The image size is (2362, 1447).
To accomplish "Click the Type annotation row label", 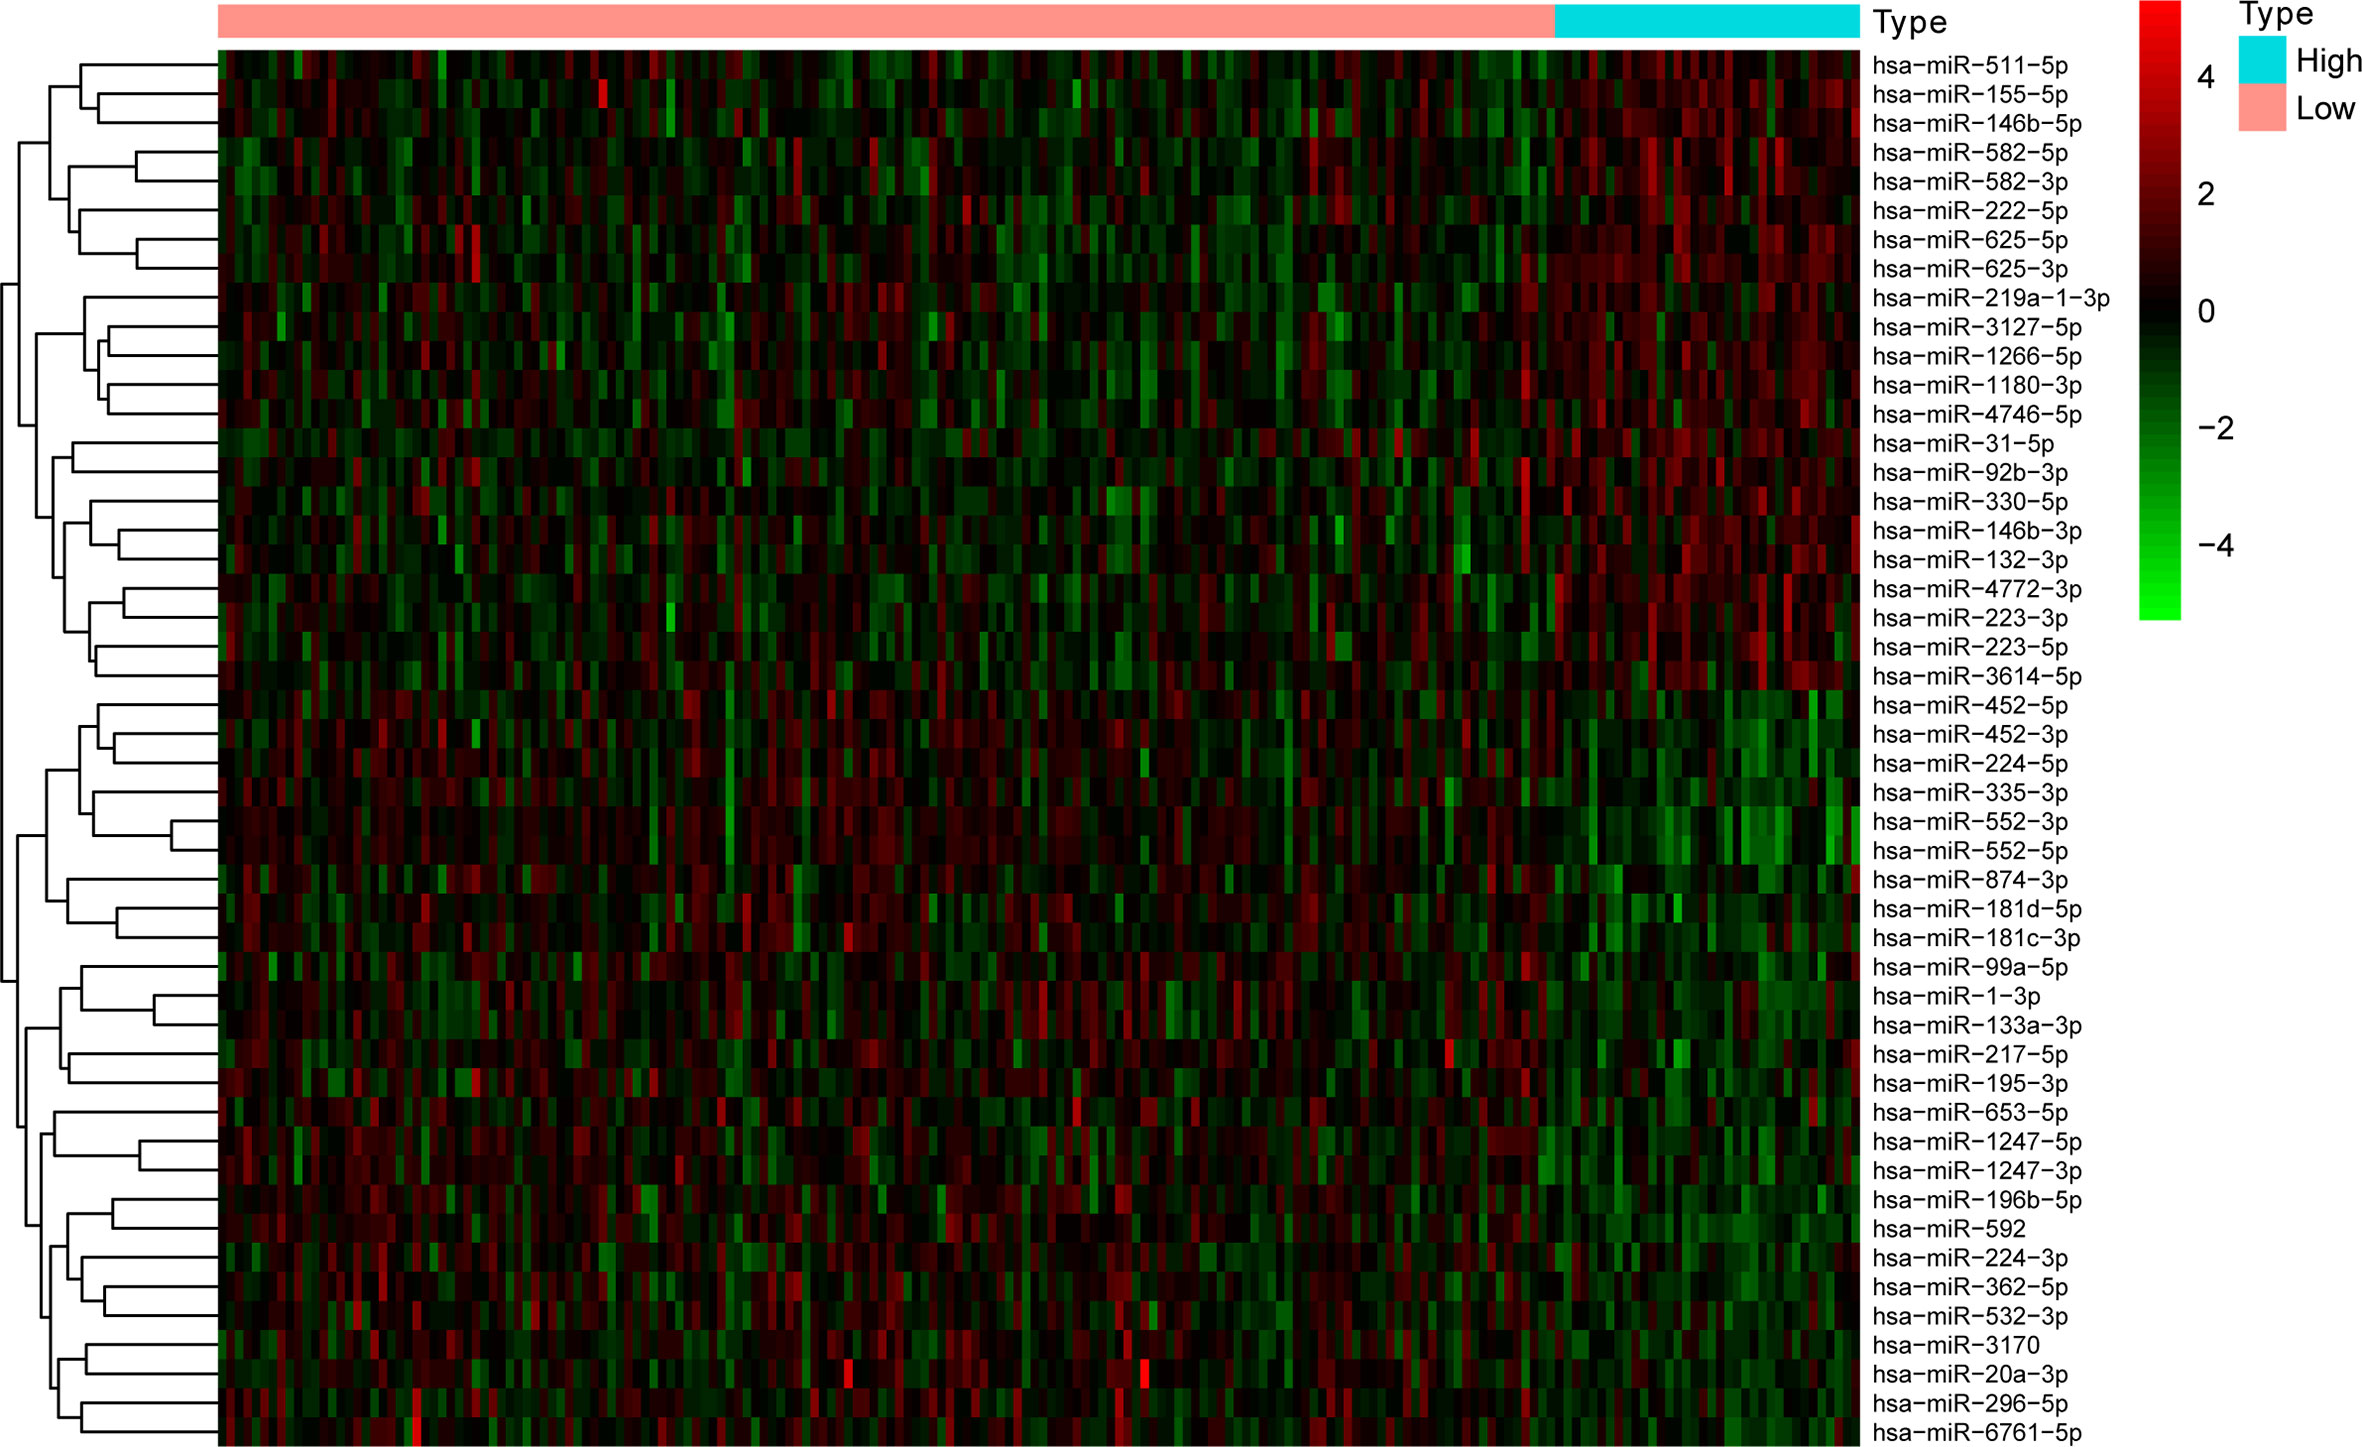I will tap(1910, 22).
